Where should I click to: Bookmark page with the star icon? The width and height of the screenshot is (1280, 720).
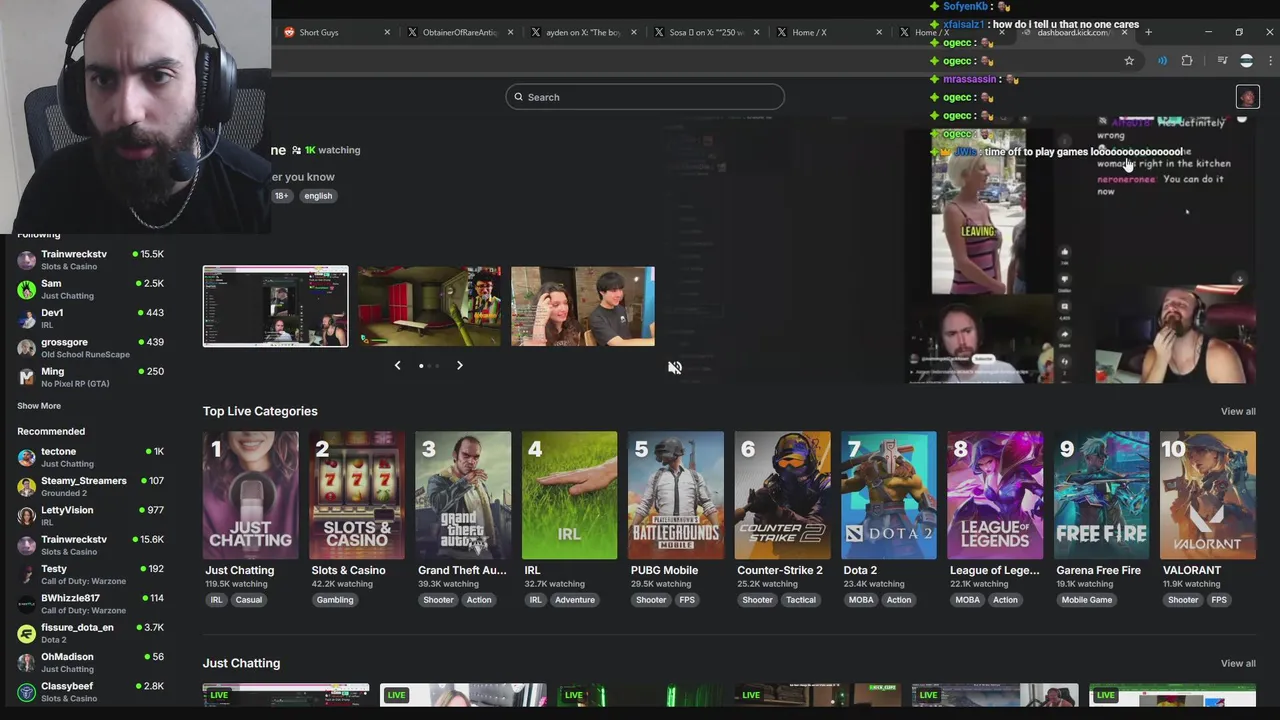coord(1129,61)
